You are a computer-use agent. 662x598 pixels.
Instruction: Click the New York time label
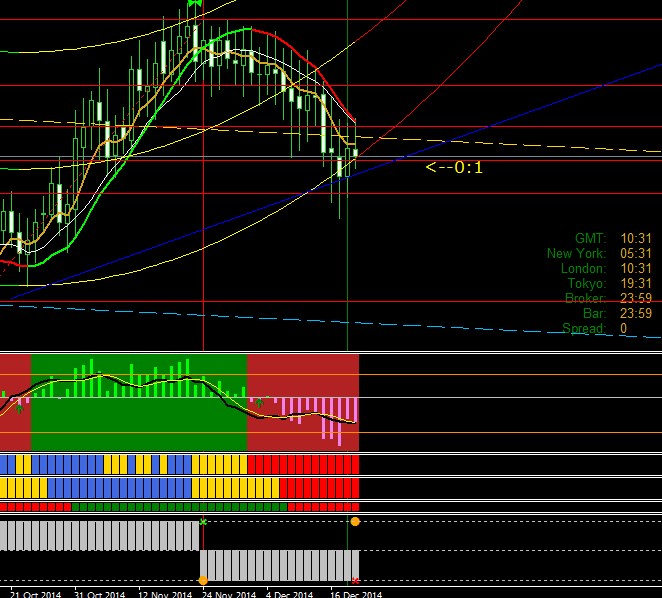coord(575,253)
